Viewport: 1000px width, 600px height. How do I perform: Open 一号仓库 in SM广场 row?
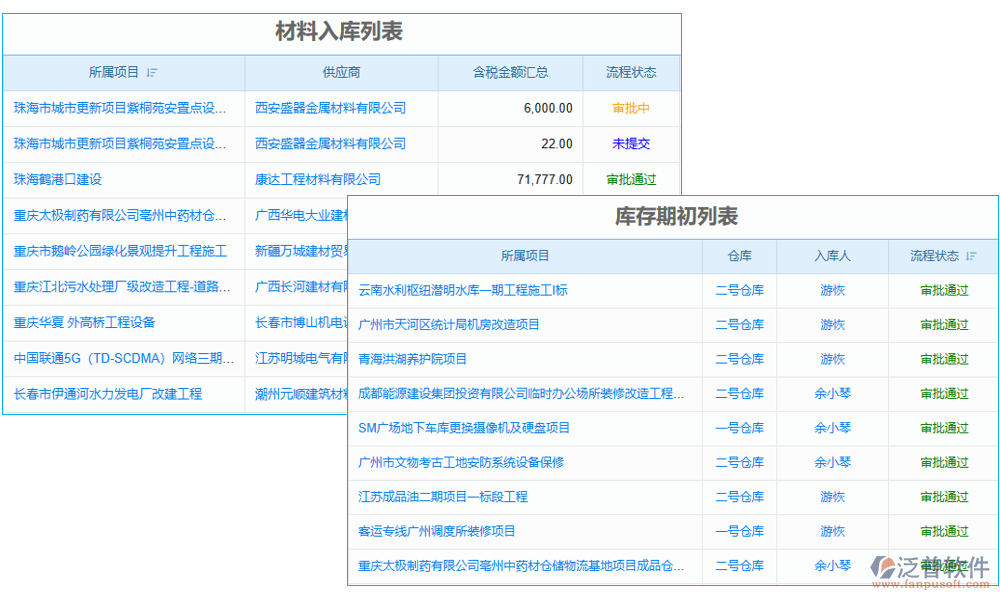pos(739,428)
